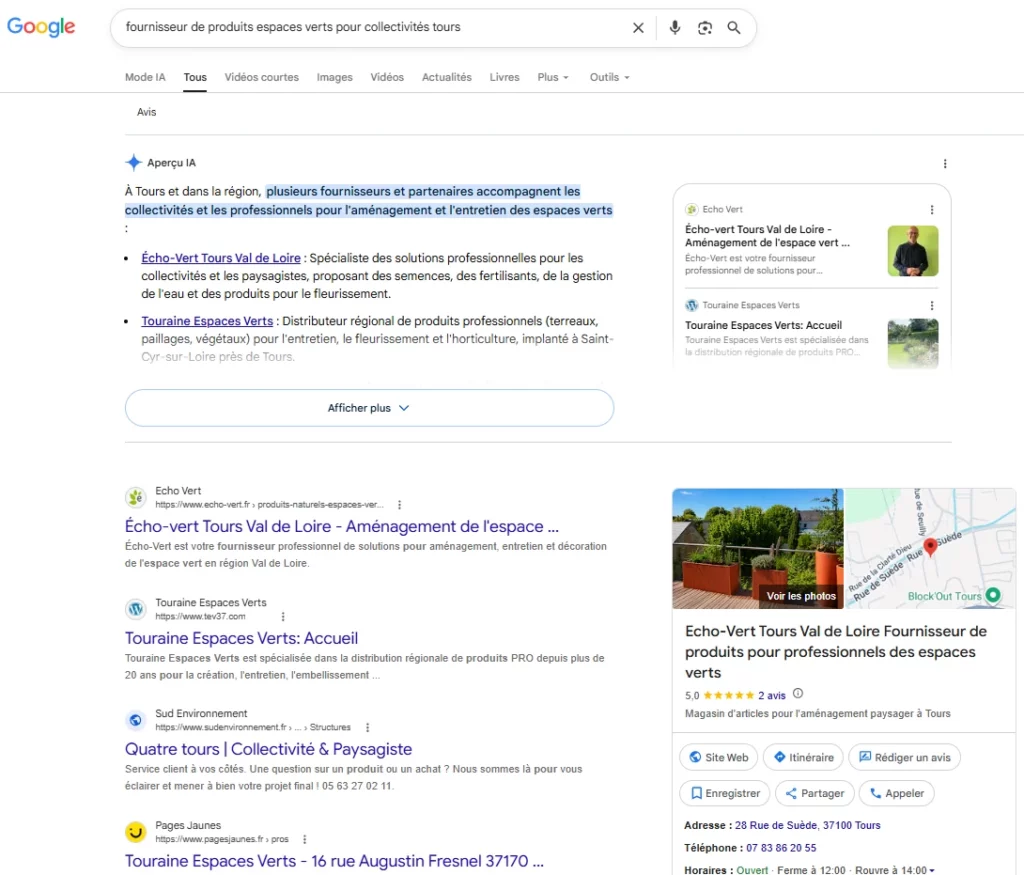The width and height of the screenshot is (1024, 875).
Task: Focus the search query input field
Action: [x=372, y=27]
